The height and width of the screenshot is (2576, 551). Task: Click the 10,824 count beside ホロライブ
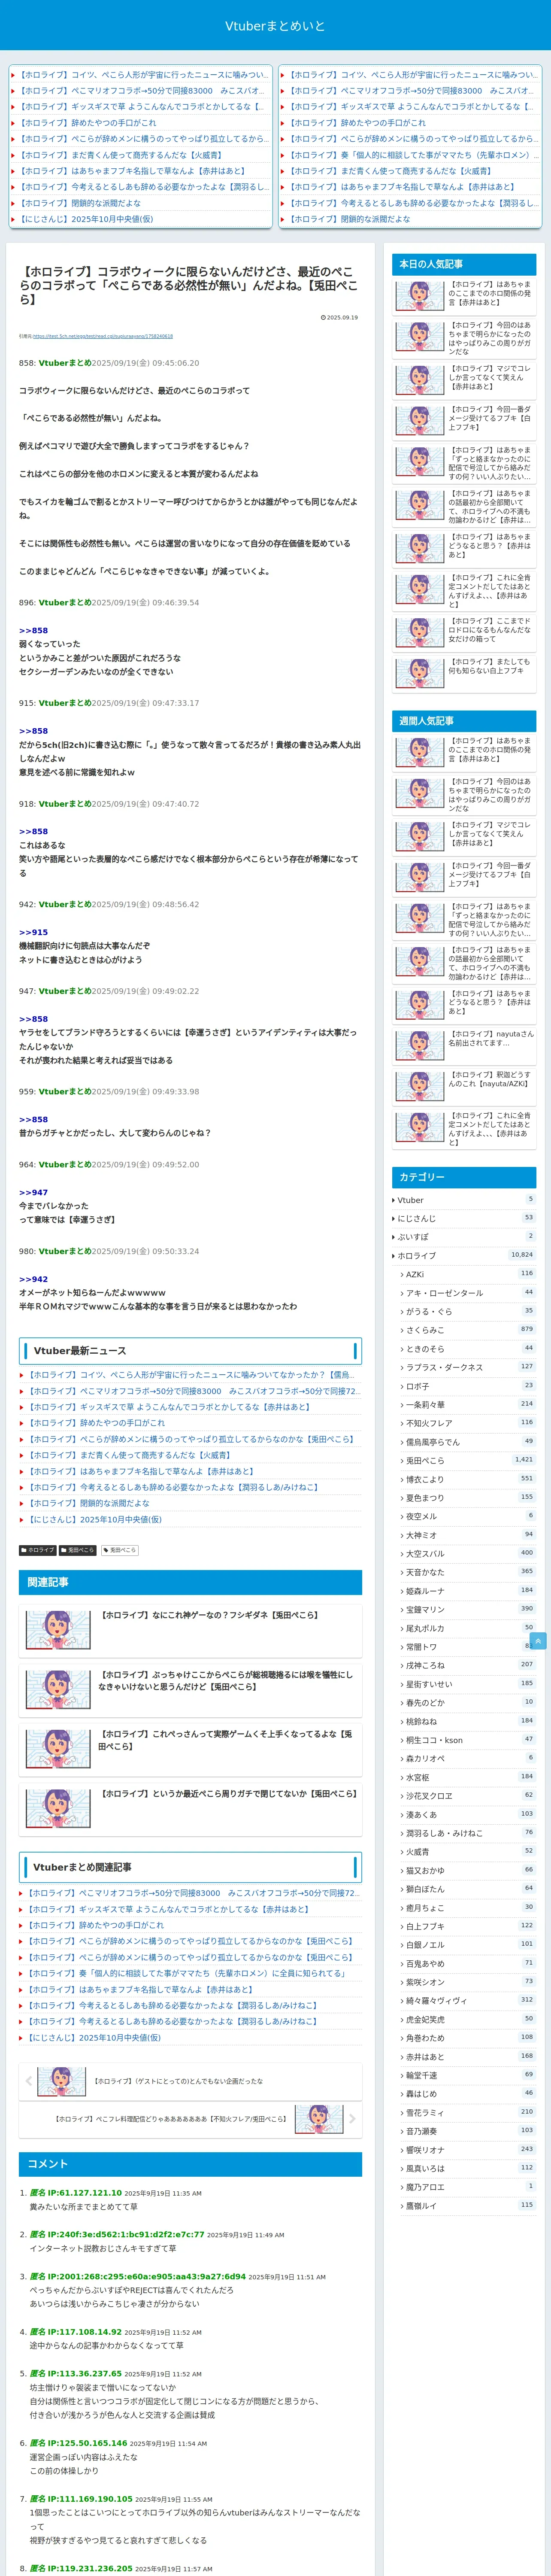click(x=522, y=1254)
